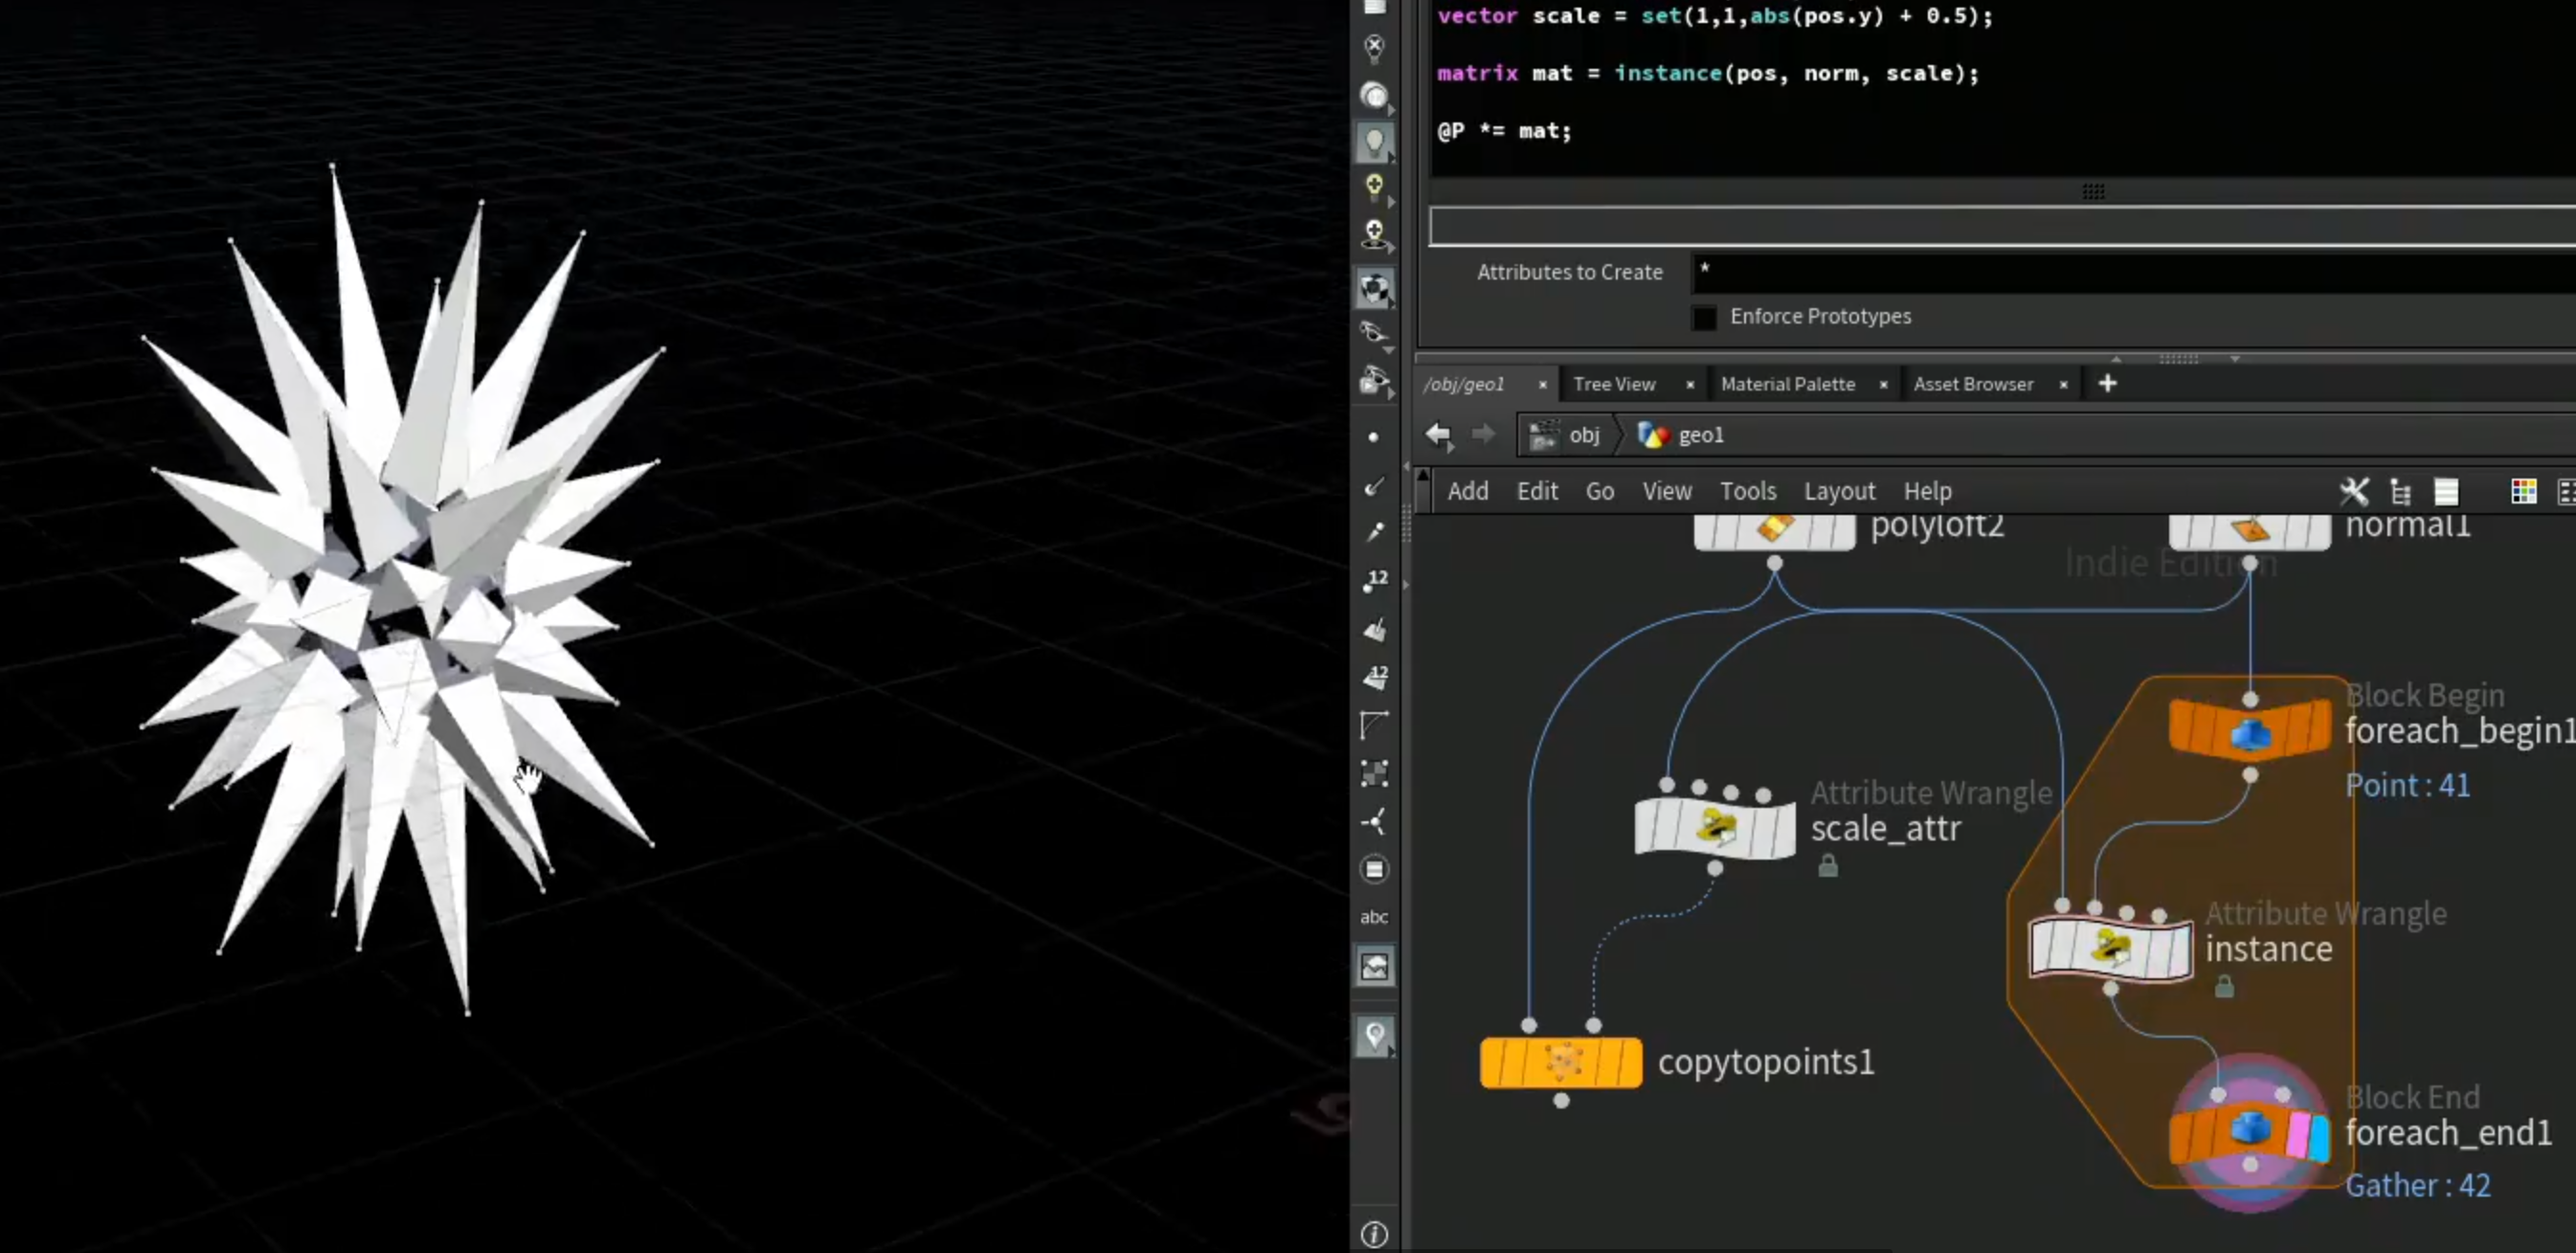Open the Go menu in network editor

[1599, 491]
